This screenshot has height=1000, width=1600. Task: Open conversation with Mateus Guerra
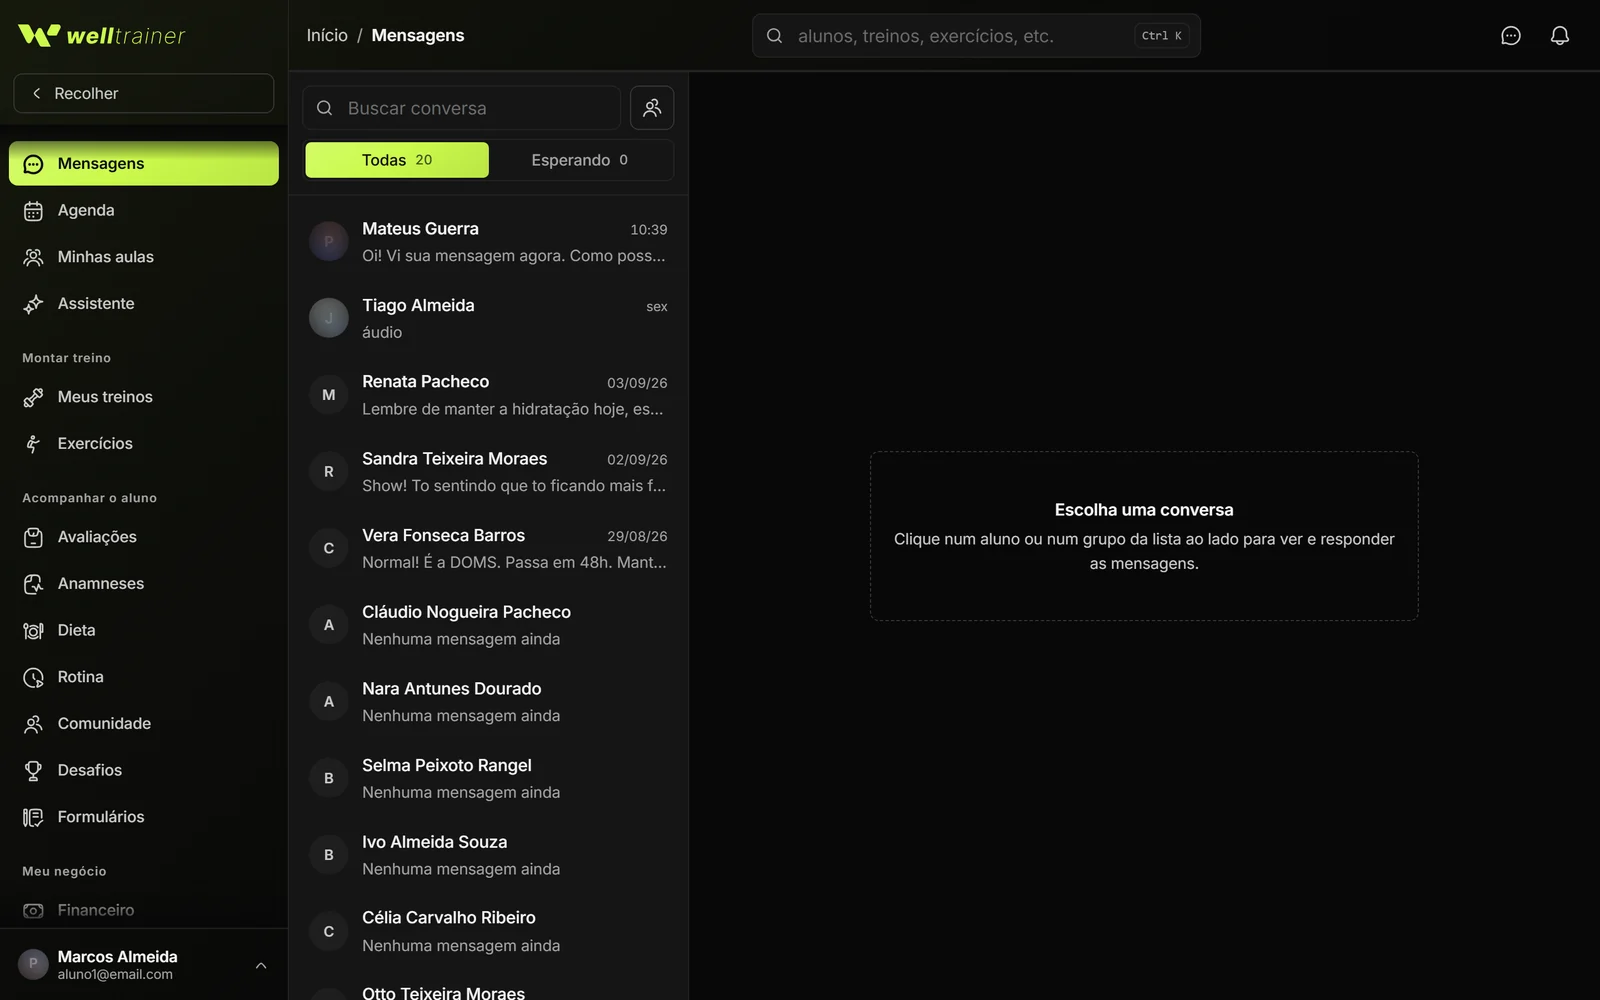489,242
